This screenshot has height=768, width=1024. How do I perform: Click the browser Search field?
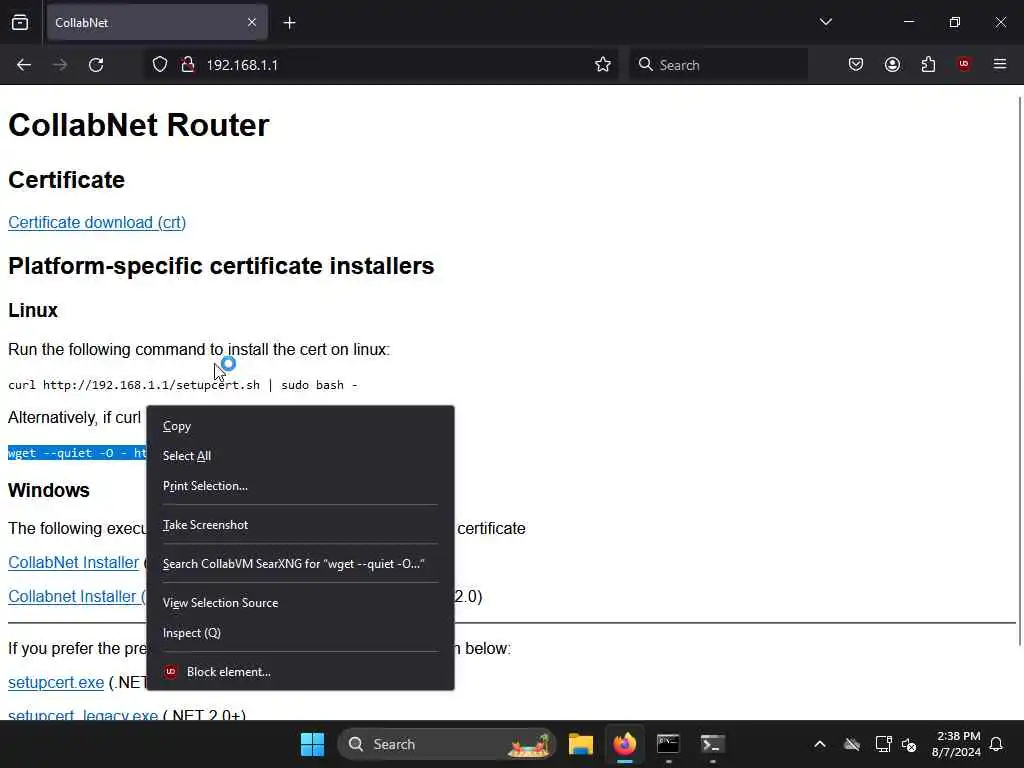(x=718, y=65)
